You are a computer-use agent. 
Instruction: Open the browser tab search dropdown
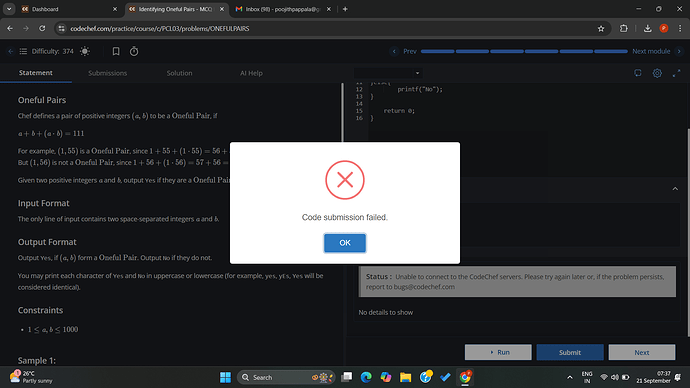pos(9,9)
